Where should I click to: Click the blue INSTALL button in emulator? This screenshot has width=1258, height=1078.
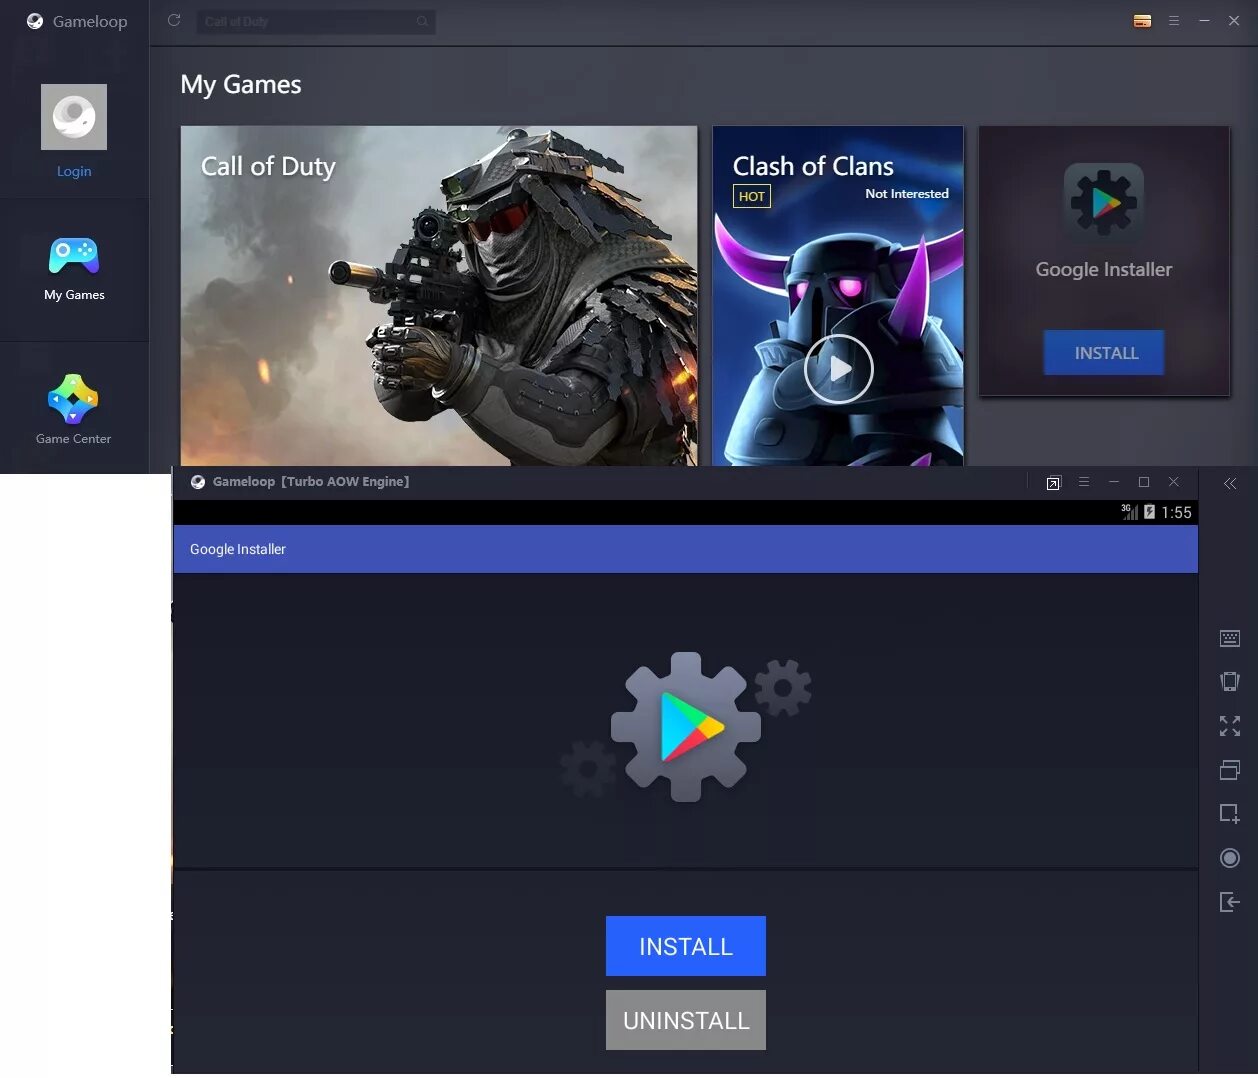tap(686, 946)
